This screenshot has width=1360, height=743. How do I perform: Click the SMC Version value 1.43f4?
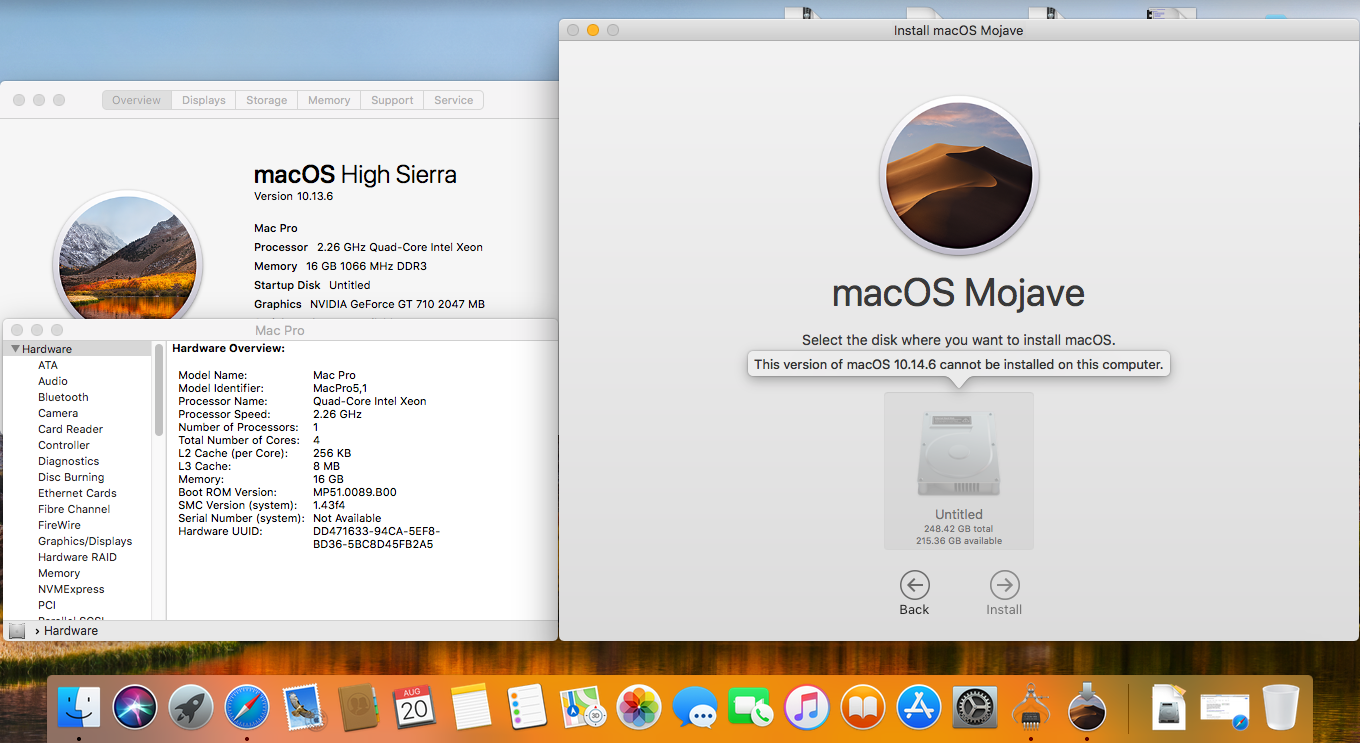coord(328,505)
